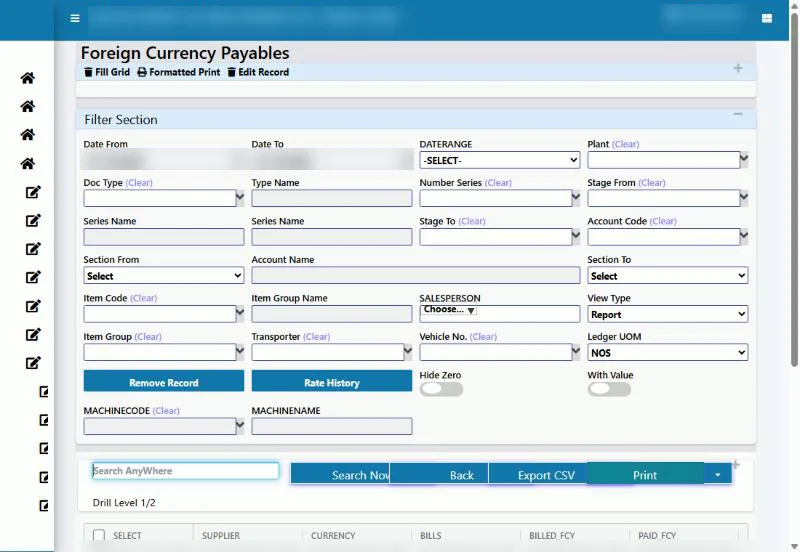Click the MACHINENAME field
The width and height of the screenshot is (800, 552).
point(332,426)
